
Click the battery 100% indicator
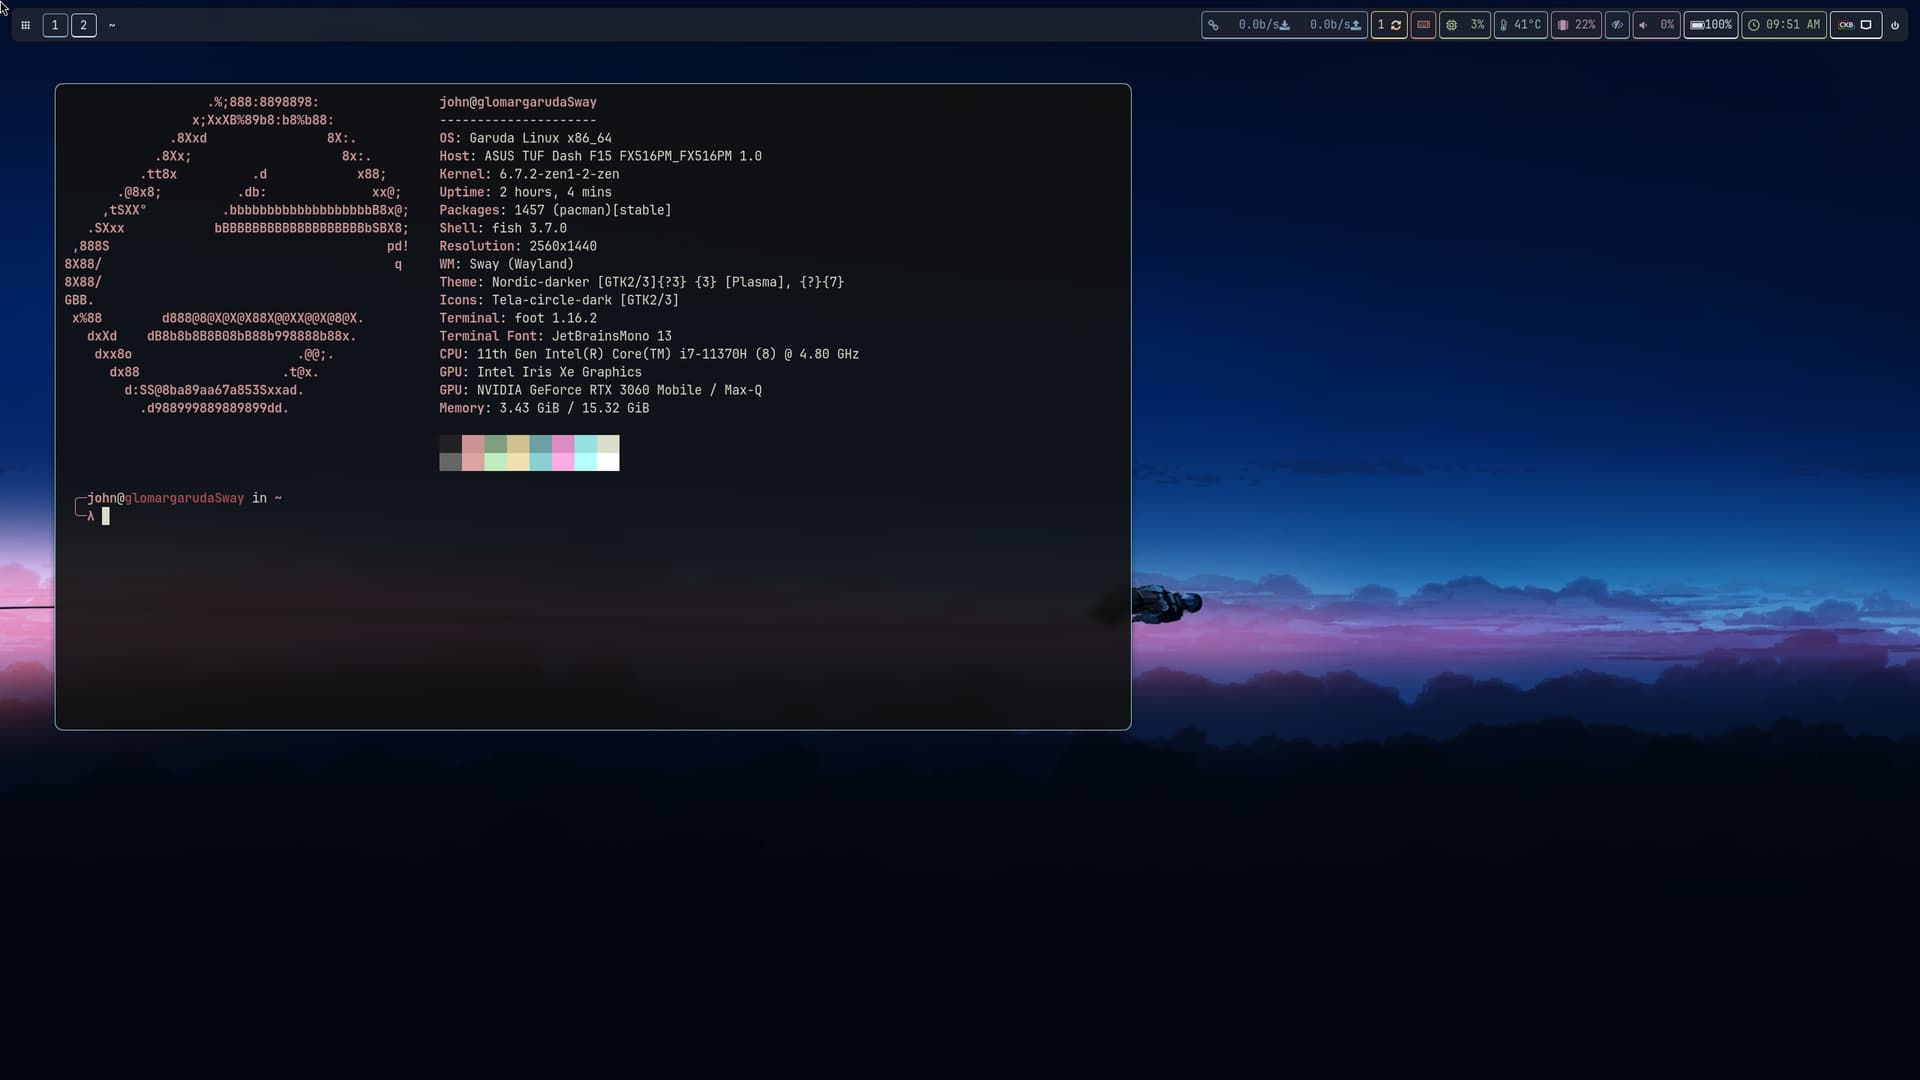pyautogui.click(x=1710, y=25)
